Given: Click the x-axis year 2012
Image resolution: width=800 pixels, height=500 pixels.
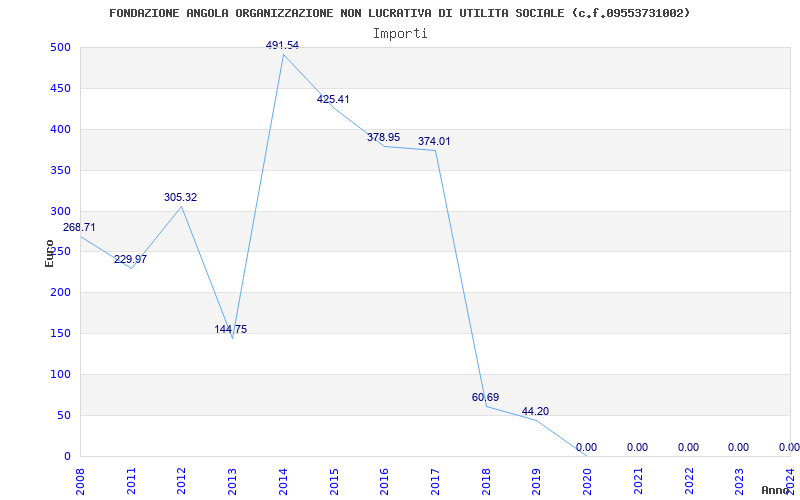Looking at the screenshot, I should click(x=182, y=481).
